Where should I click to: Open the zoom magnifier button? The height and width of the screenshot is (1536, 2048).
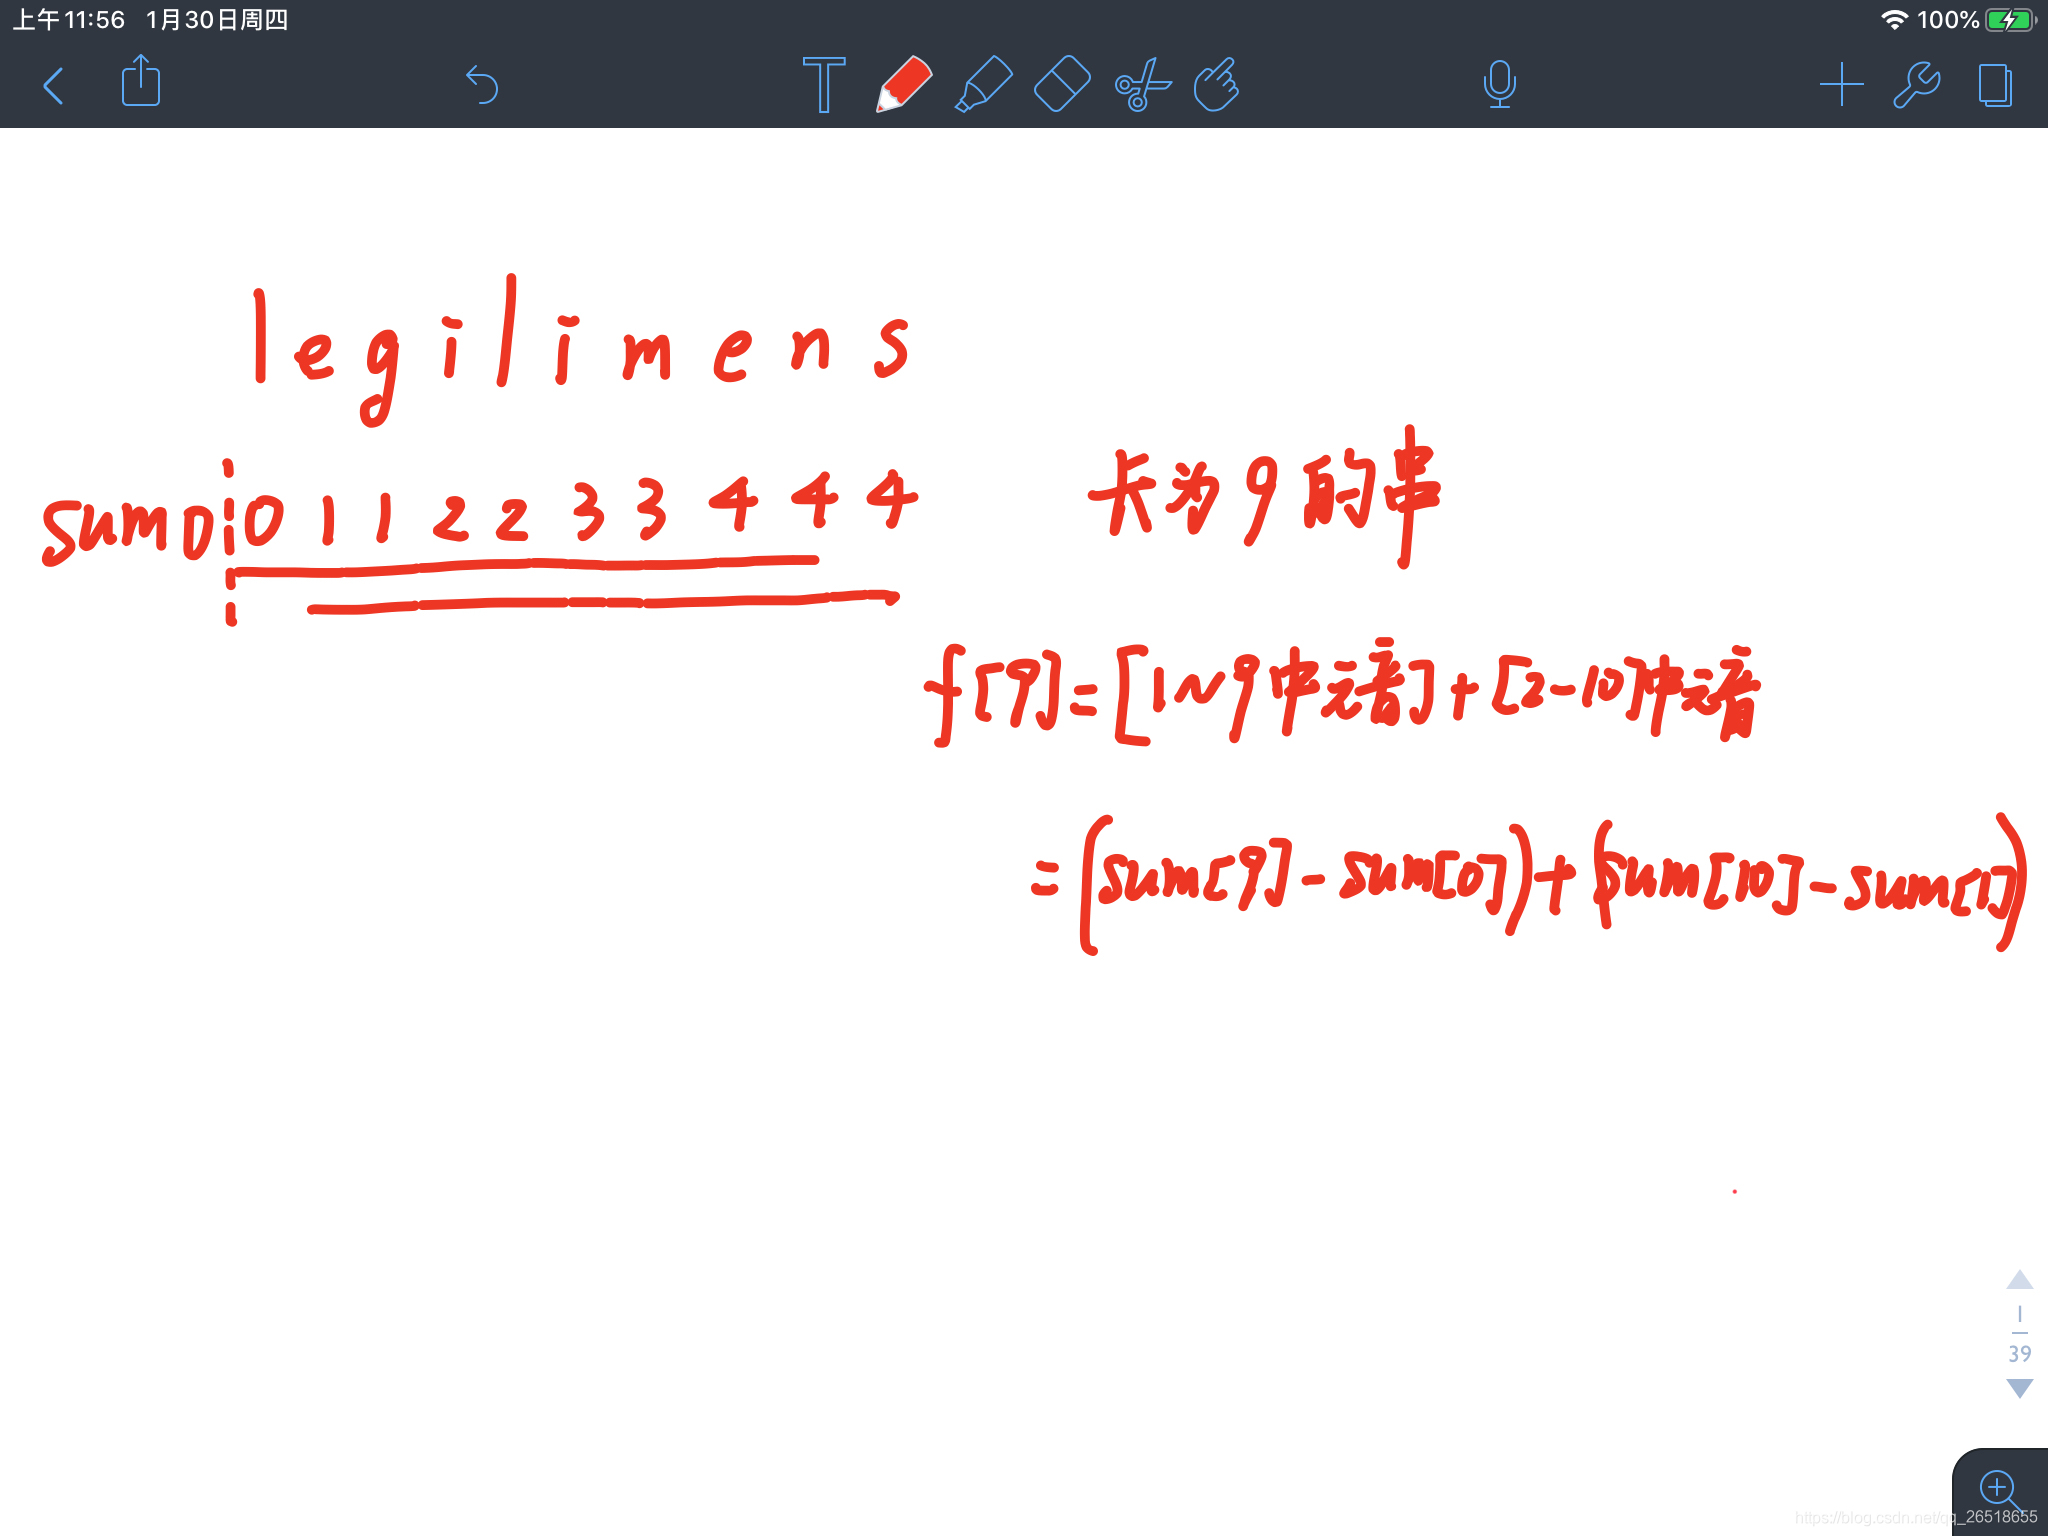2000,1490
